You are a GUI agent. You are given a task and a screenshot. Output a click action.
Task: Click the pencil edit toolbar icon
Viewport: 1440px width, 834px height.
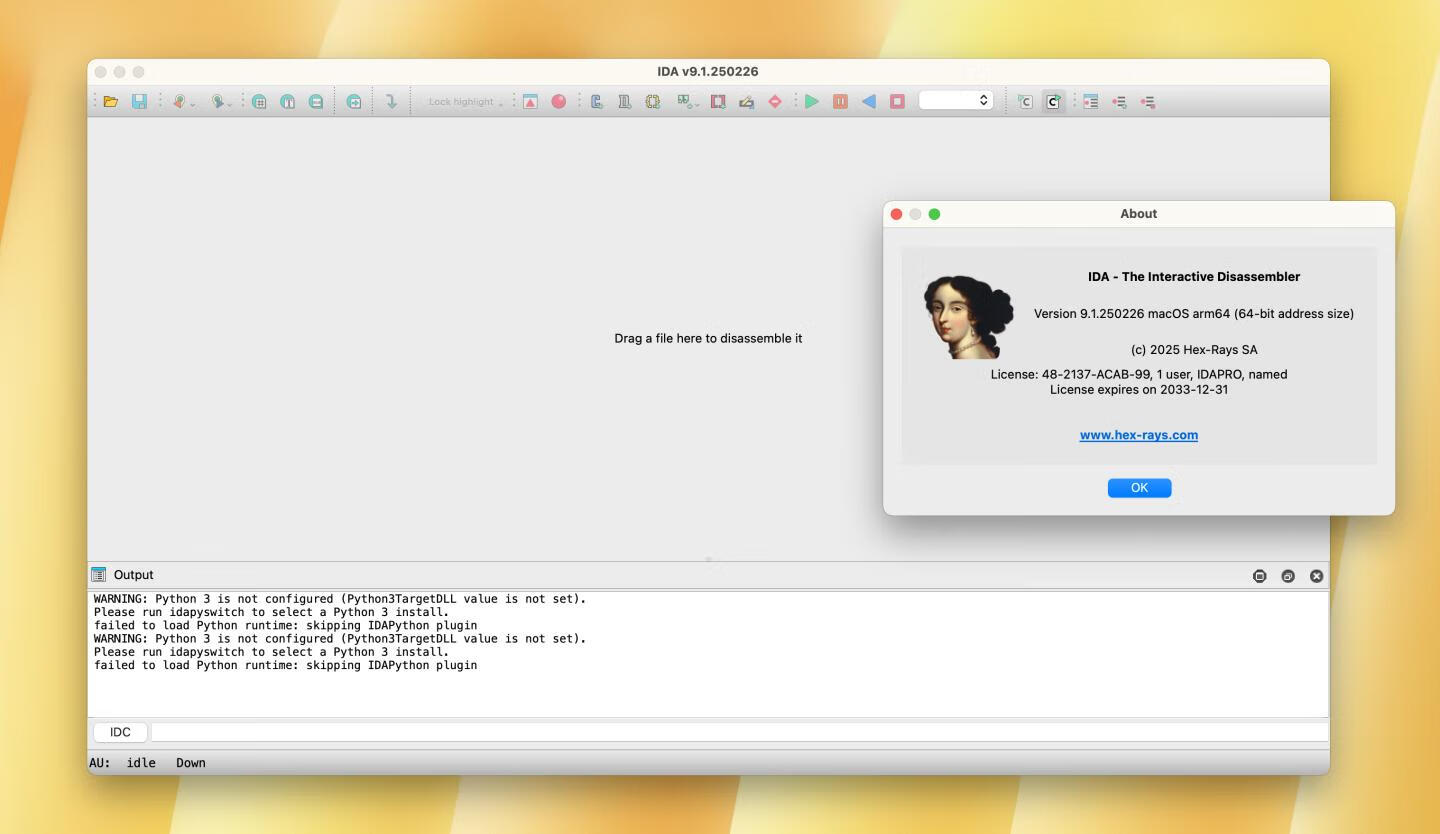pos(746,101)
